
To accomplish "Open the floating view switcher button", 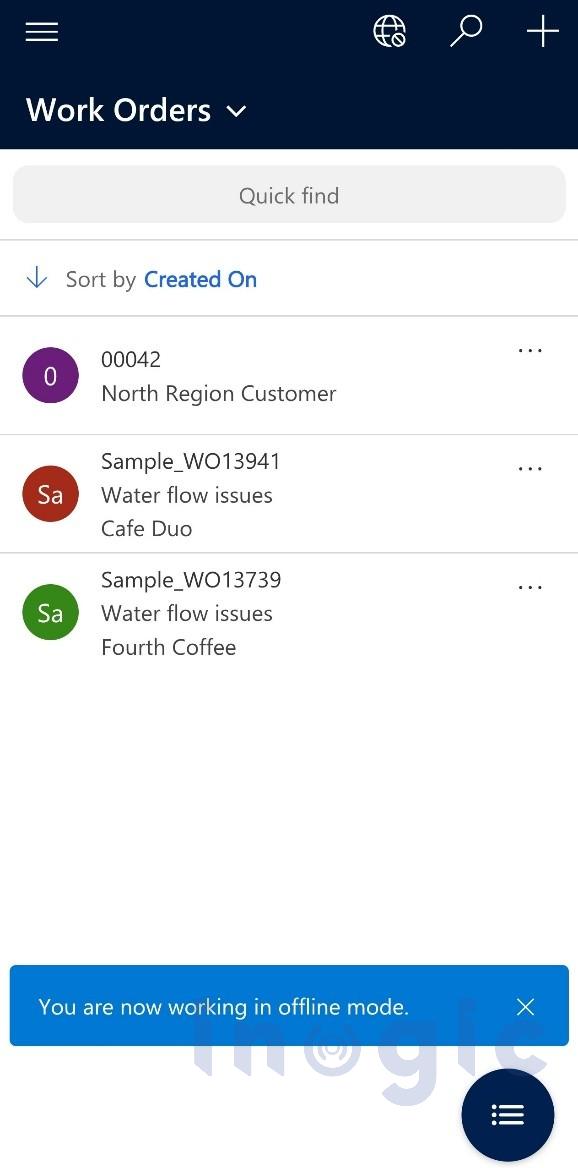I will pyautogui.click(x=507, y=1114).
